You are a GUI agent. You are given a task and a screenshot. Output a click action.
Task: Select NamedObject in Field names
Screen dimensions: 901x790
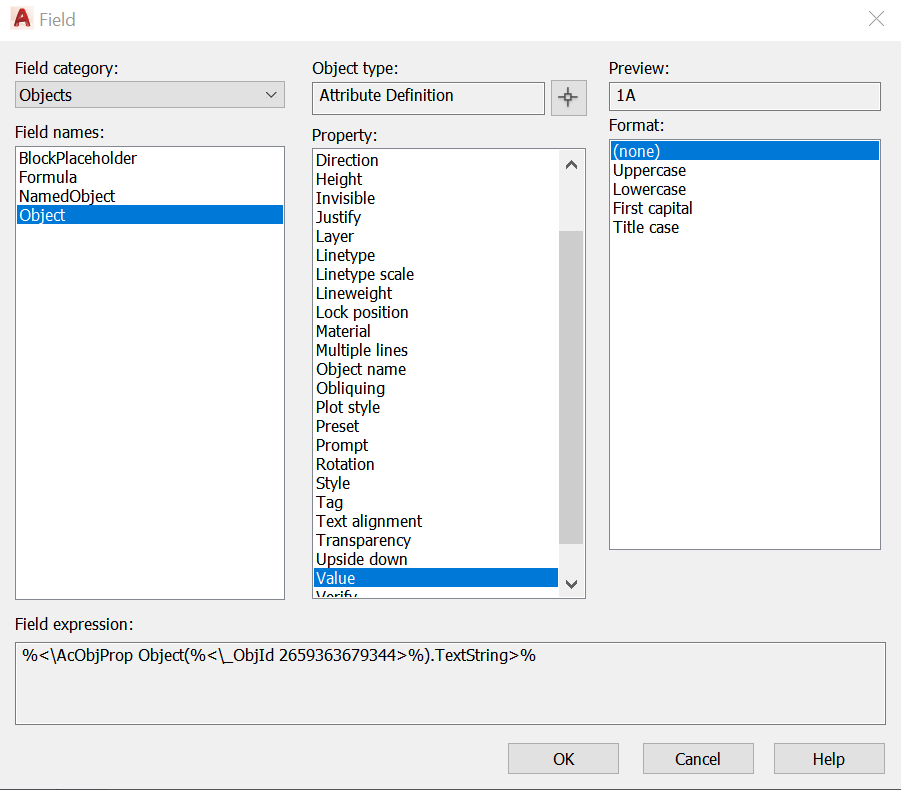click(x=149, y=196)
